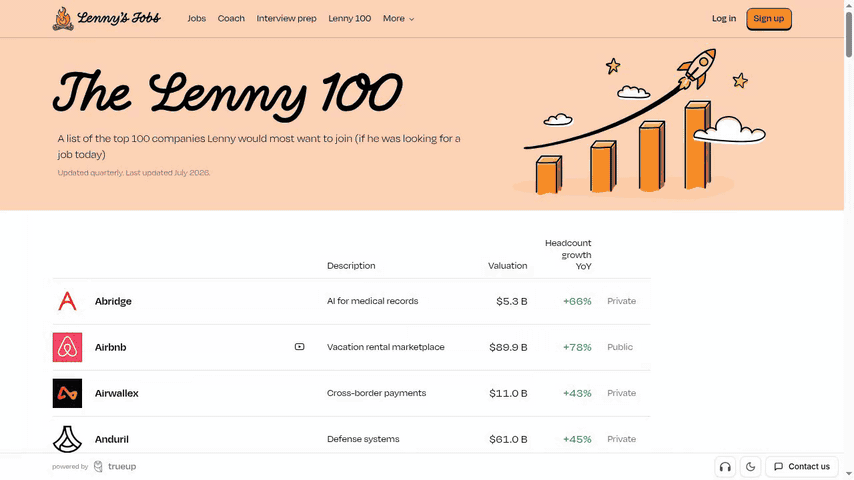
Task: Play the video icon in Airbnb row
Action: point(300,347)
